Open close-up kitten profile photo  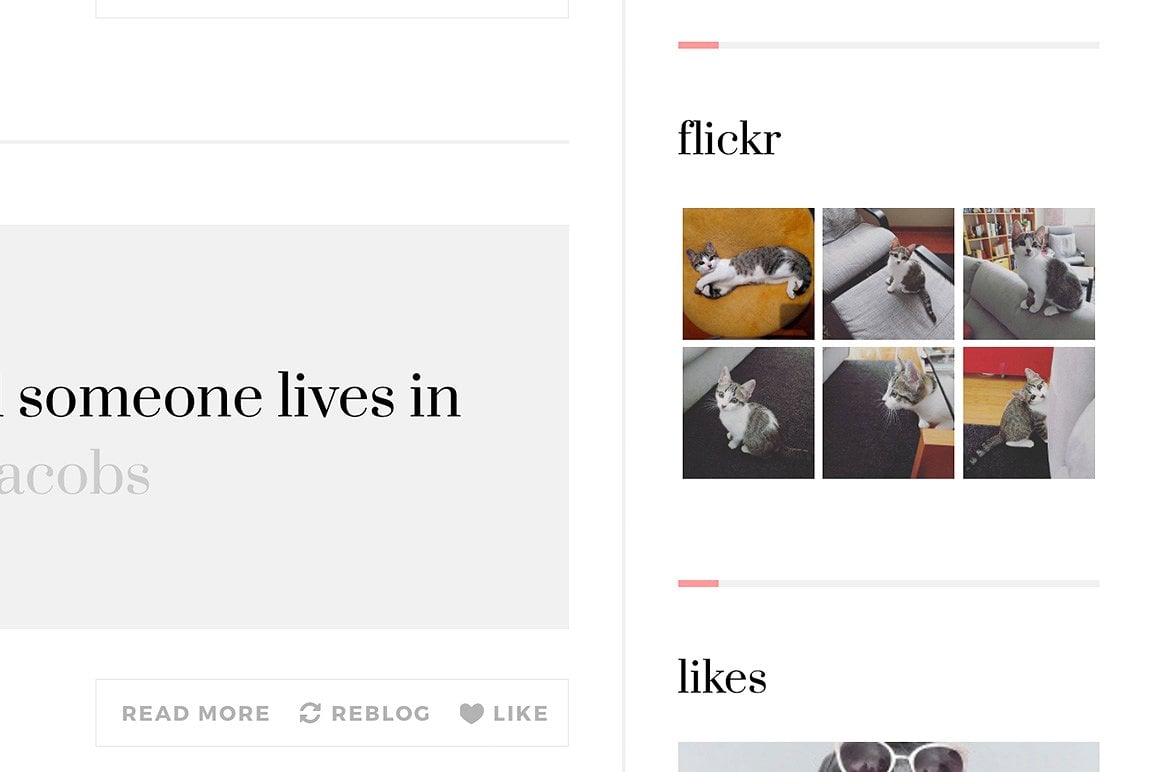pyautogui.click(x=888, y=413)
